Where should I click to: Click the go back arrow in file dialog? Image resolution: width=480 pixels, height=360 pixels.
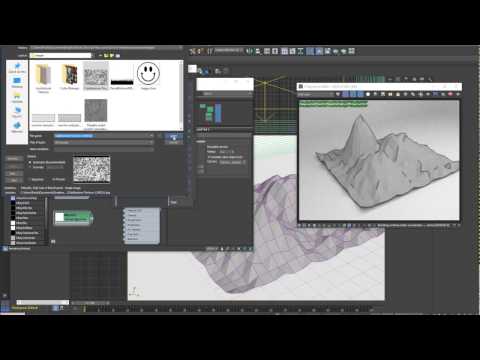pyautogui.click(x=100, y=55)
